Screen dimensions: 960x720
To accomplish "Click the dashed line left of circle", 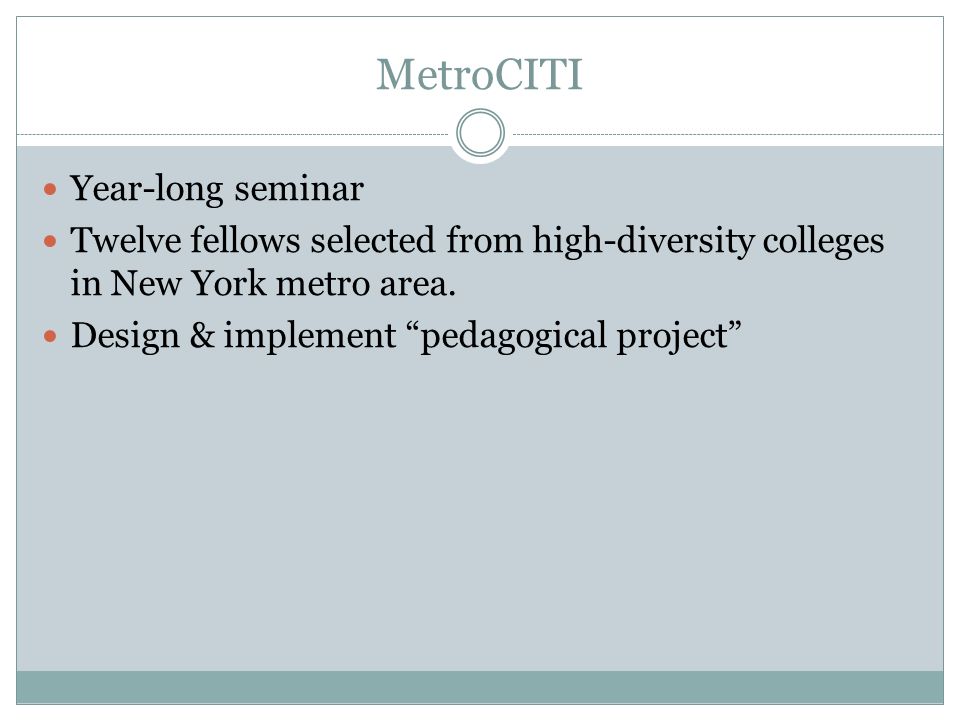I will point(233,134).
